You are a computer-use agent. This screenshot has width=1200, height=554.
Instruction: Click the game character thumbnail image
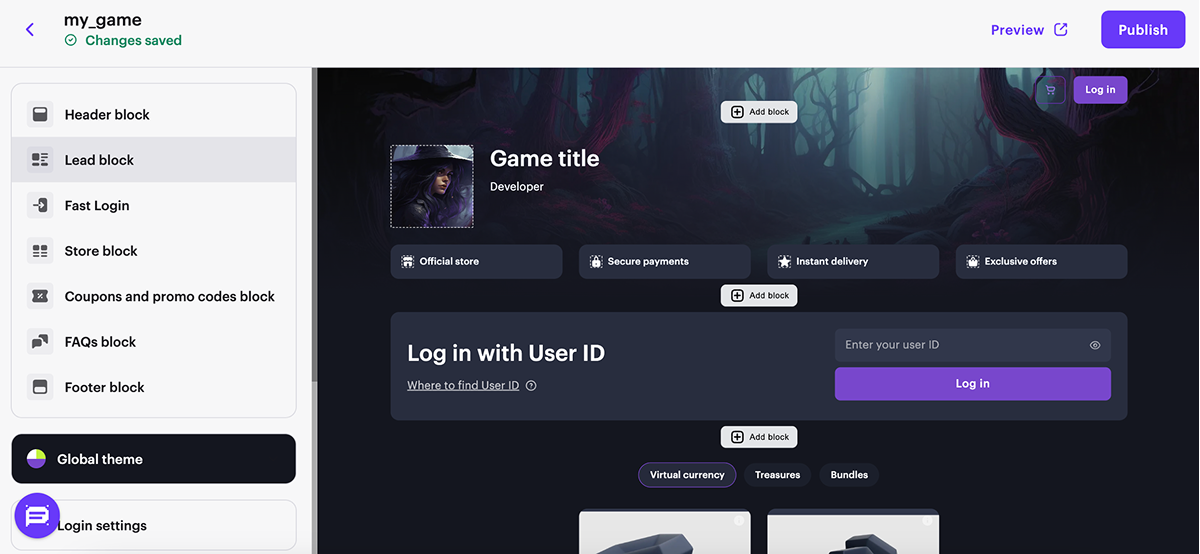pyautogui.click(x=432, y=186)
